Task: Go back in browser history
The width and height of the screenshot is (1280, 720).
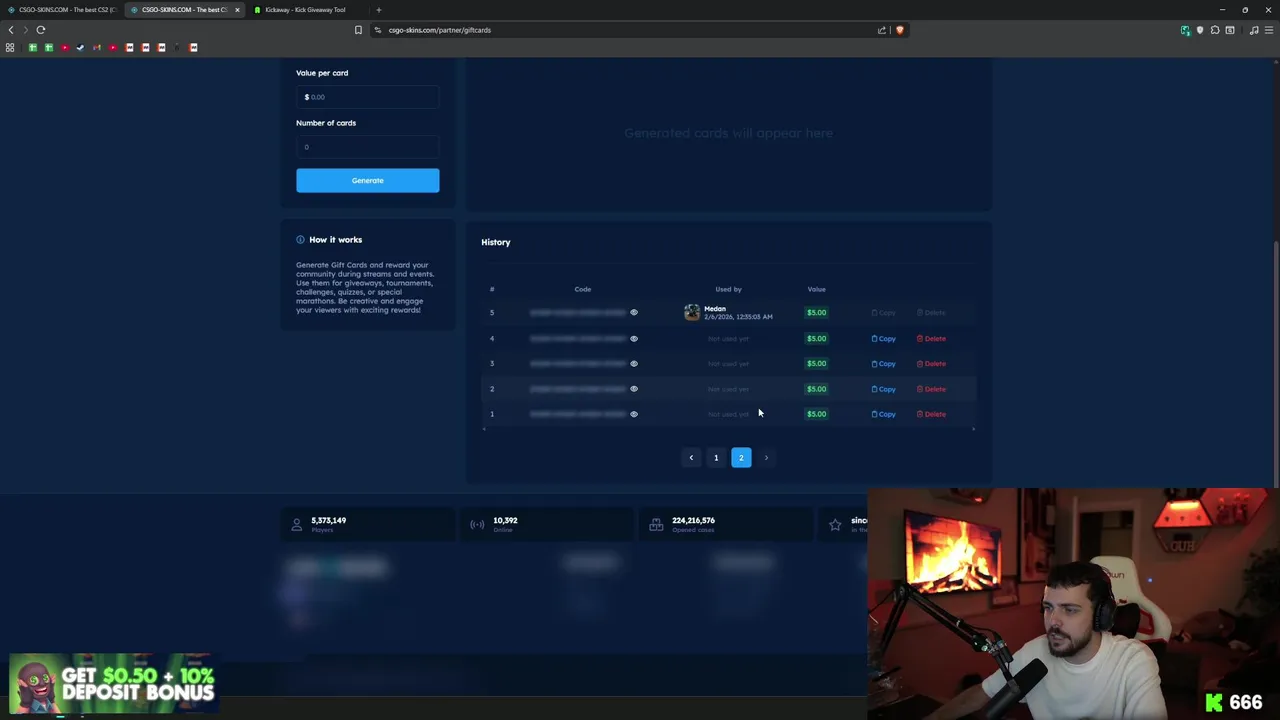Action: point(11,30)
